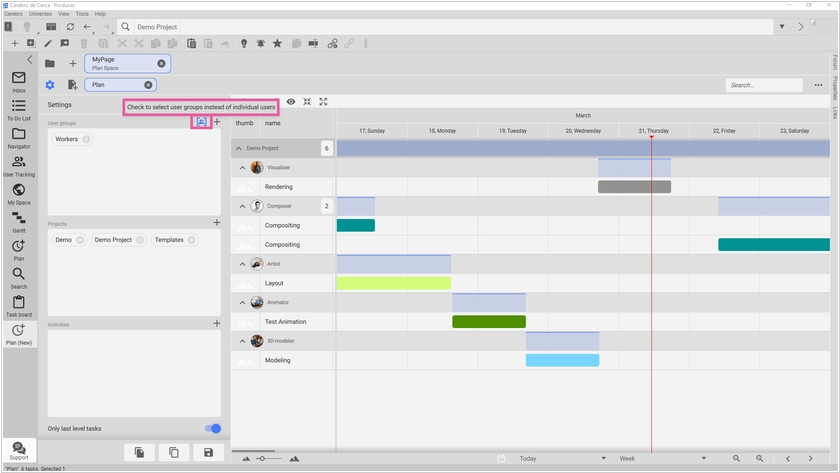Close the MyPage Plan Space tab

click(161, 64)
